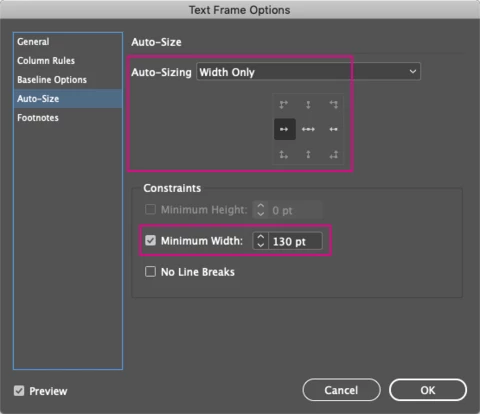Decrease Minimum Width using down arrow
The image size is (480, 414).
point(261,245)
